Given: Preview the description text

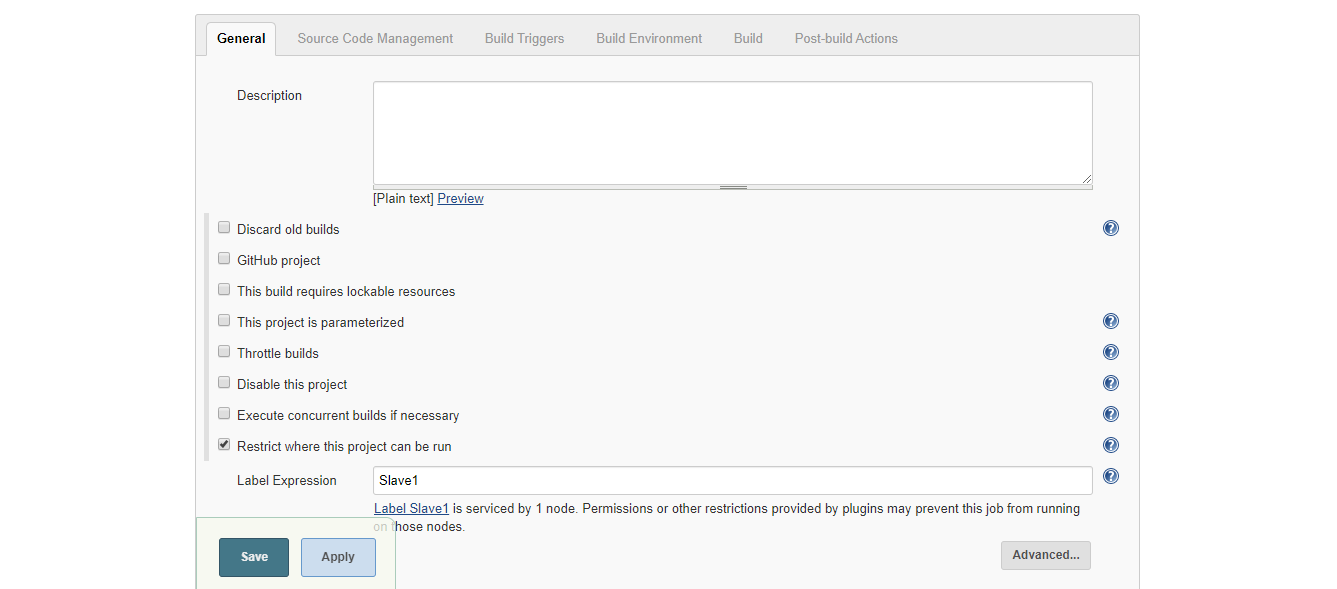Looking at the screenshot, I should 460,199.
